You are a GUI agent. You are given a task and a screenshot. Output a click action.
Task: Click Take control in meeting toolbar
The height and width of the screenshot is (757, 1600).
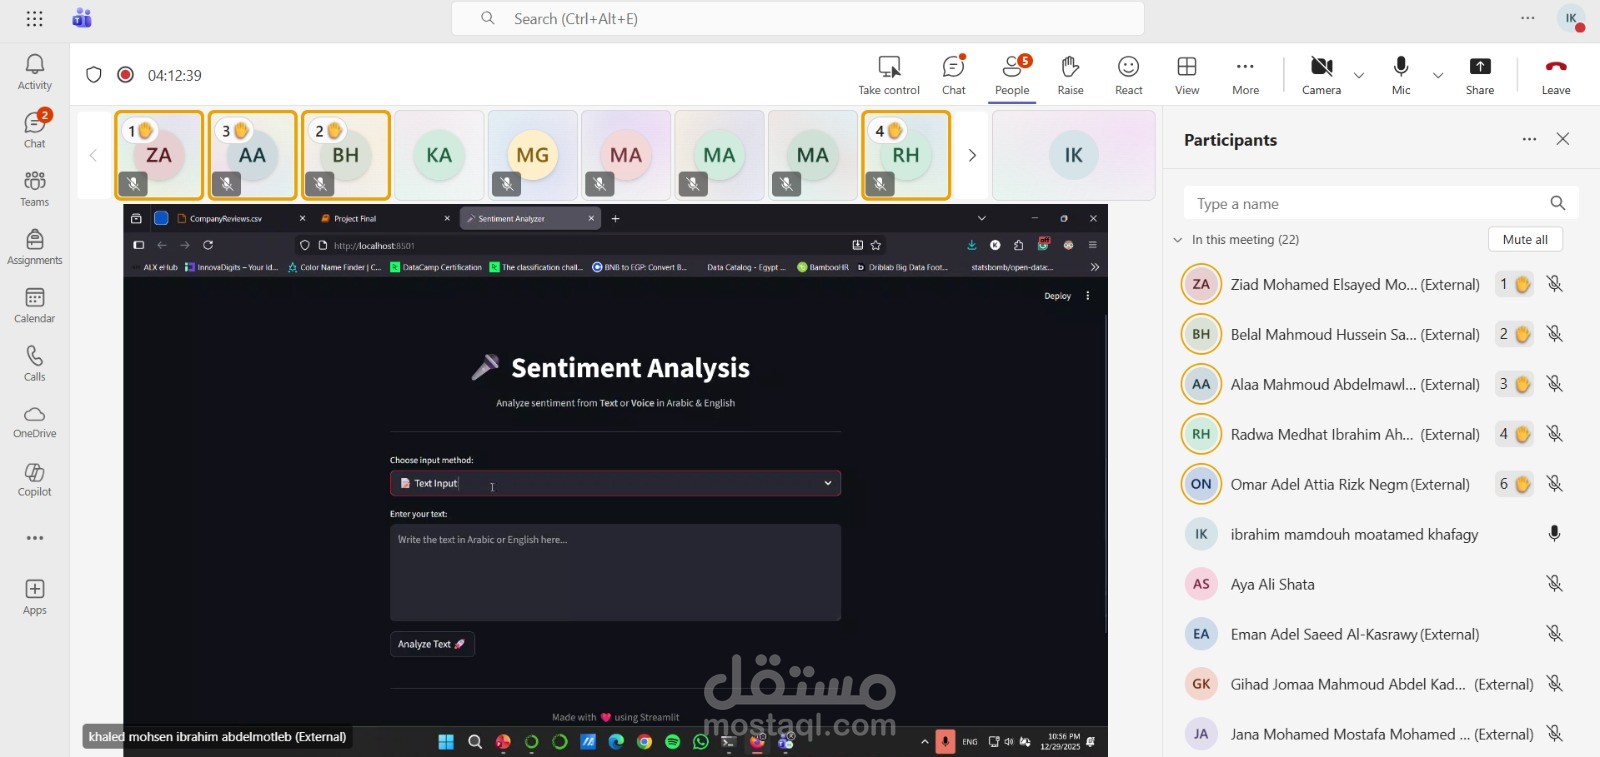(889, 75)
